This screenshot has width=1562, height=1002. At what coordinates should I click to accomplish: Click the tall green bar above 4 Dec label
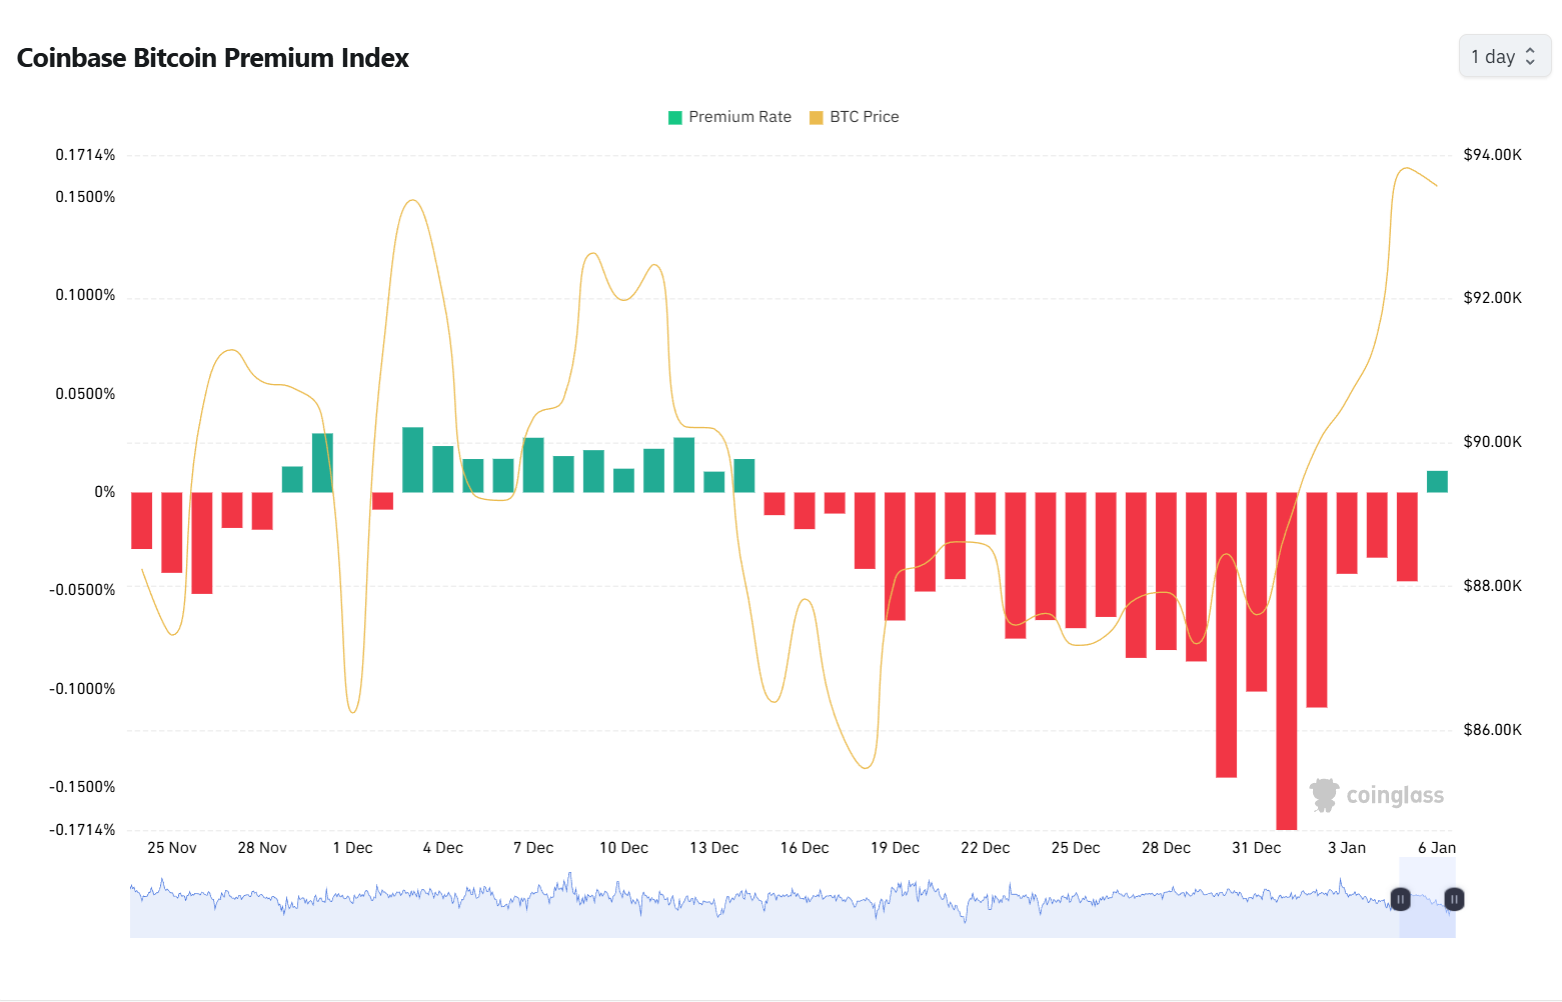pyautogui.click(x=413, y=459)
